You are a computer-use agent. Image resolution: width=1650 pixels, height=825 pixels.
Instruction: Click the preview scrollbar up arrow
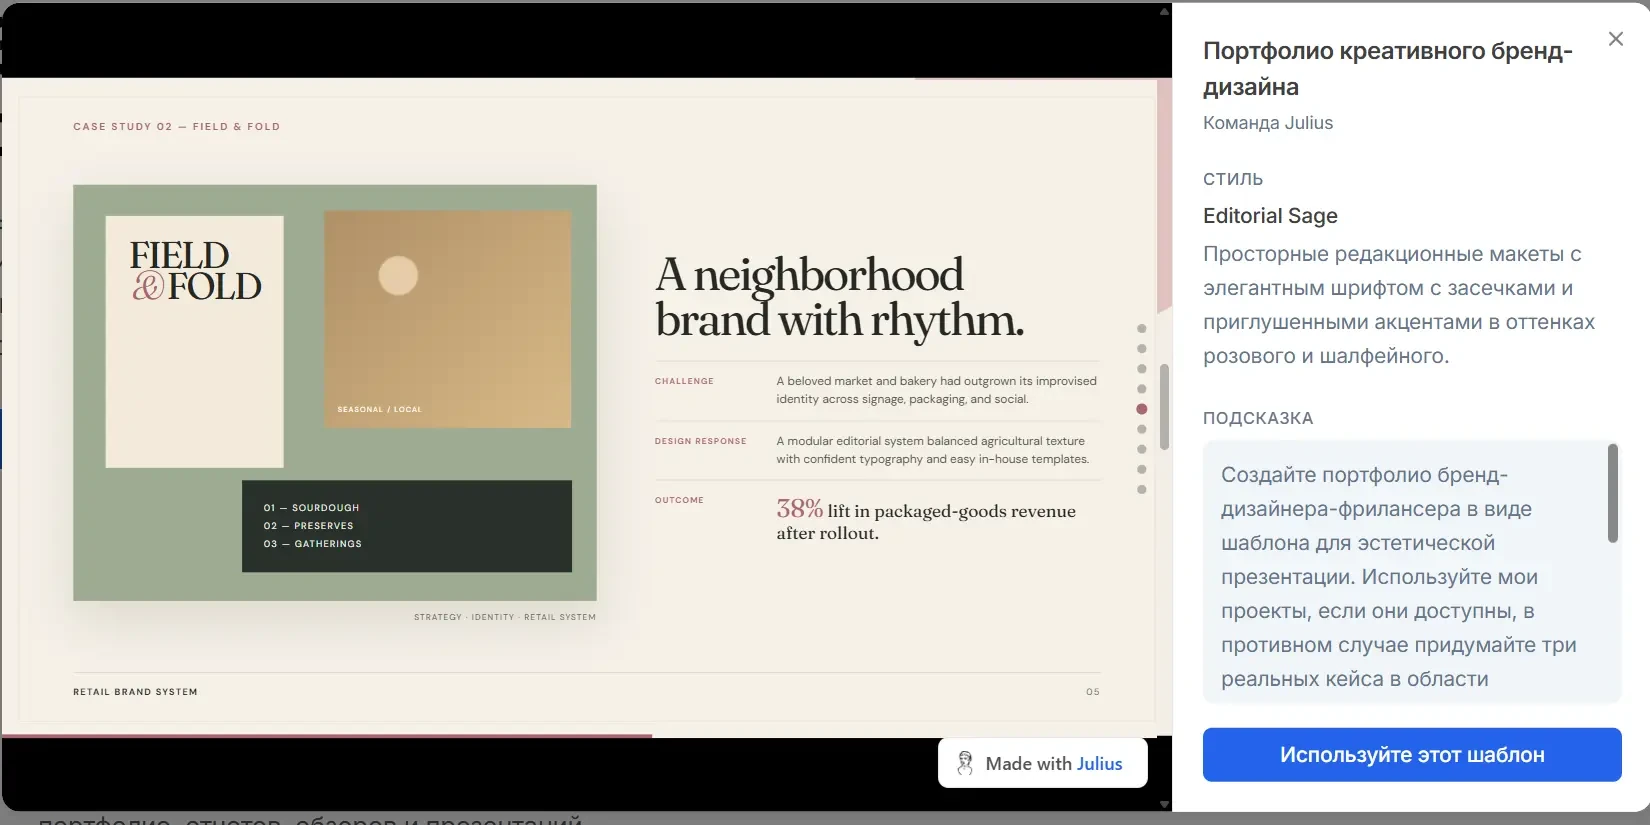pyautogui.click(x=1164, y=12)
